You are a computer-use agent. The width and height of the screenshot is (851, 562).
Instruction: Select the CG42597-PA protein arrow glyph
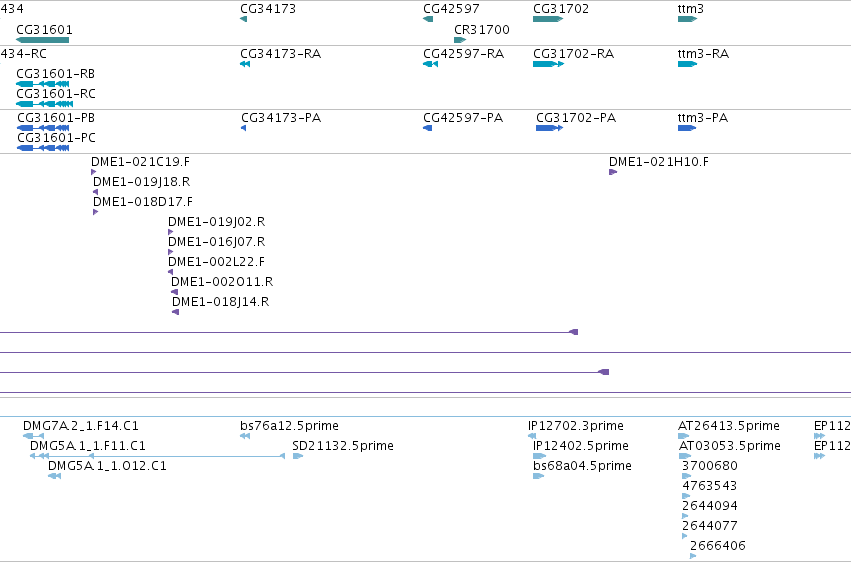(x=428, y=128)
